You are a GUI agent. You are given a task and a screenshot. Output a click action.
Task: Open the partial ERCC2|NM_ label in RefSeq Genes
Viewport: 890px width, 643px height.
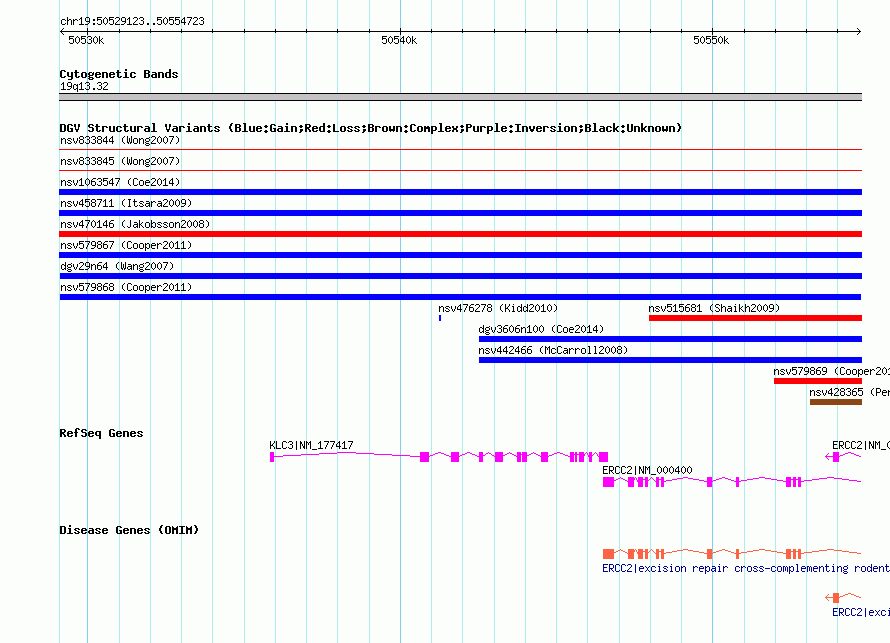860,446
